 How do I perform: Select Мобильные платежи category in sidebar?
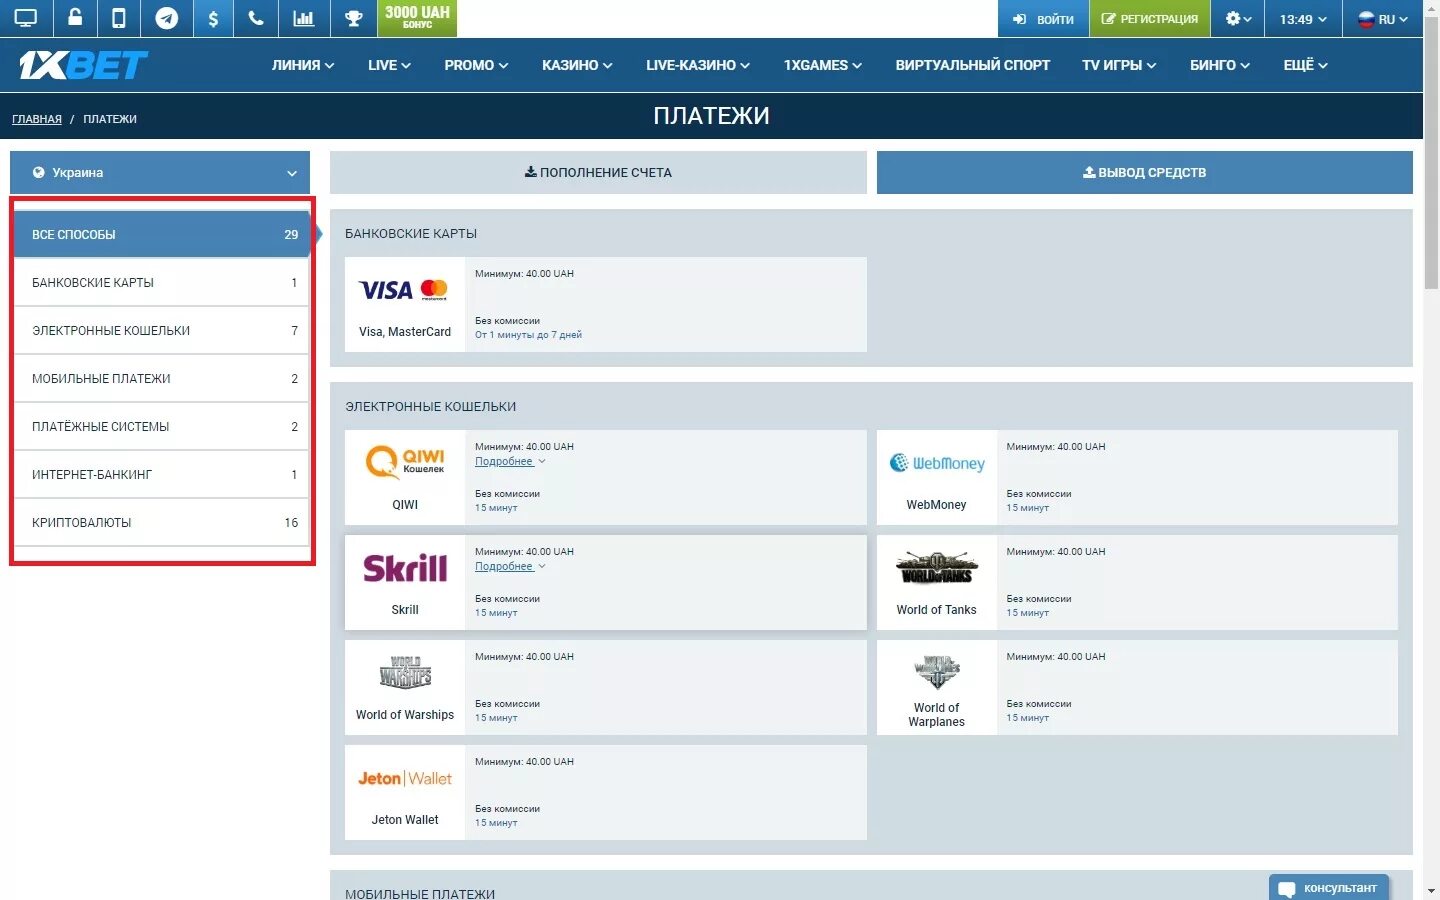click(161, 378)
